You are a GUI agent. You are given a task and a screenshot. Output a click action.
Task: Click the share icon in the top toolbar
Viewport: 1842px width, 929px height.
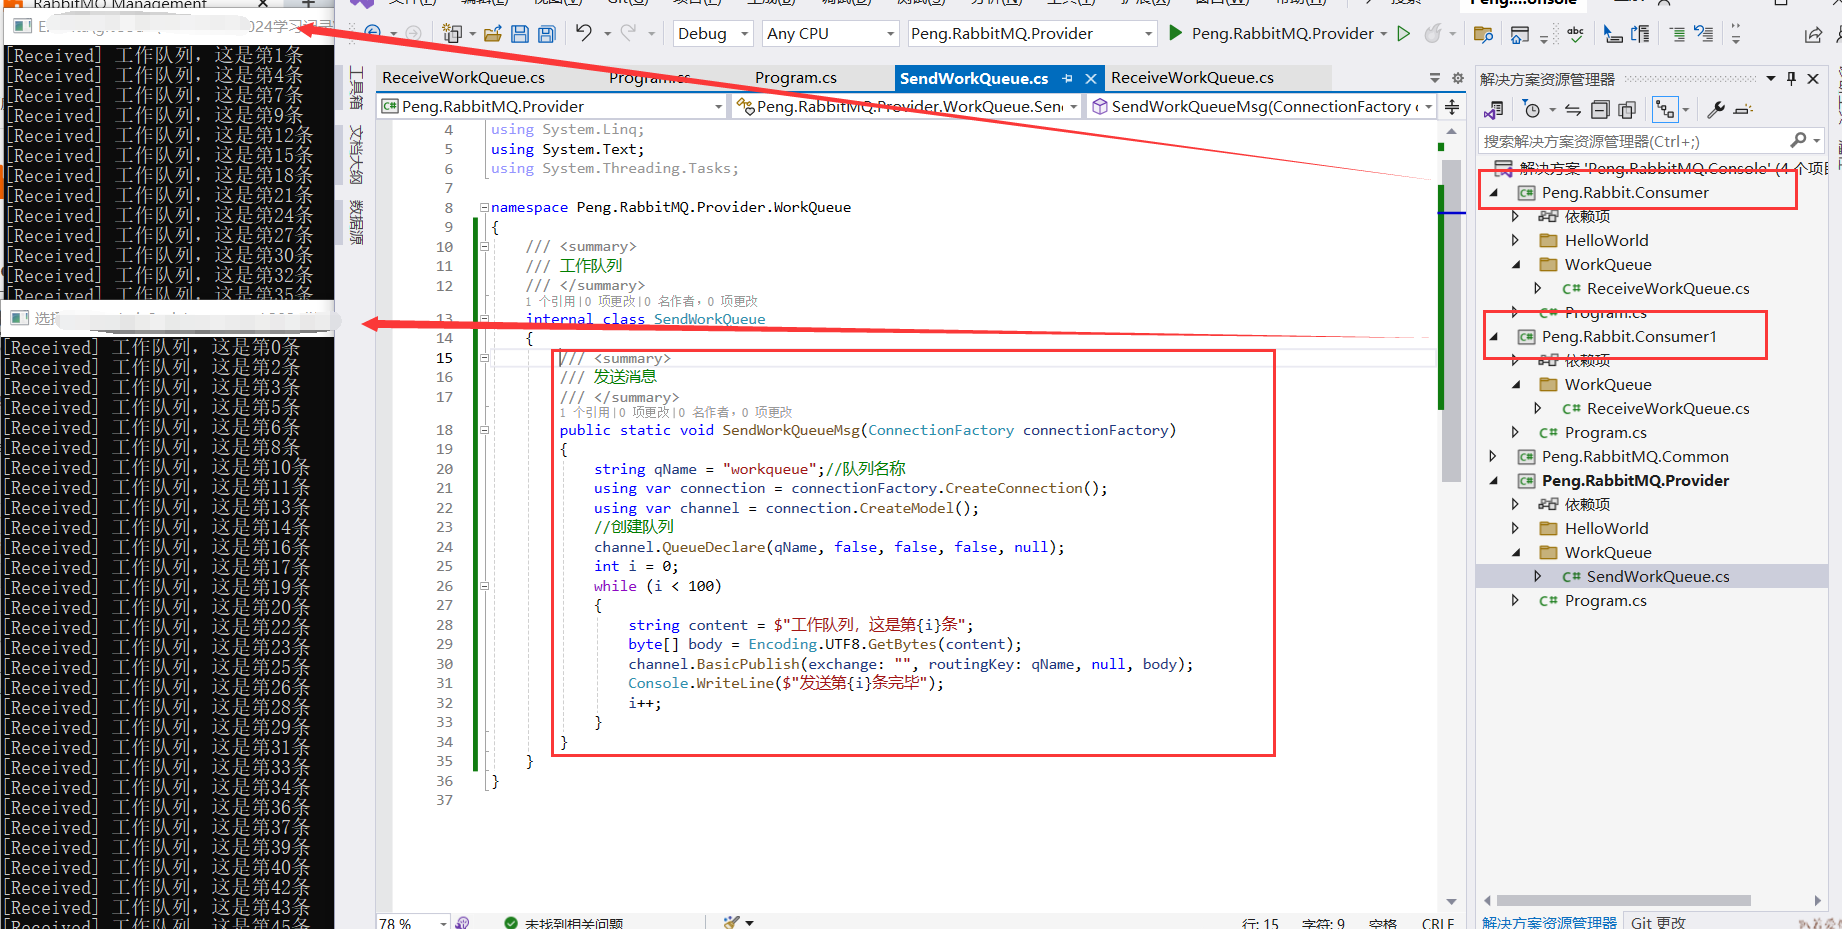(x=1813, y=34)
